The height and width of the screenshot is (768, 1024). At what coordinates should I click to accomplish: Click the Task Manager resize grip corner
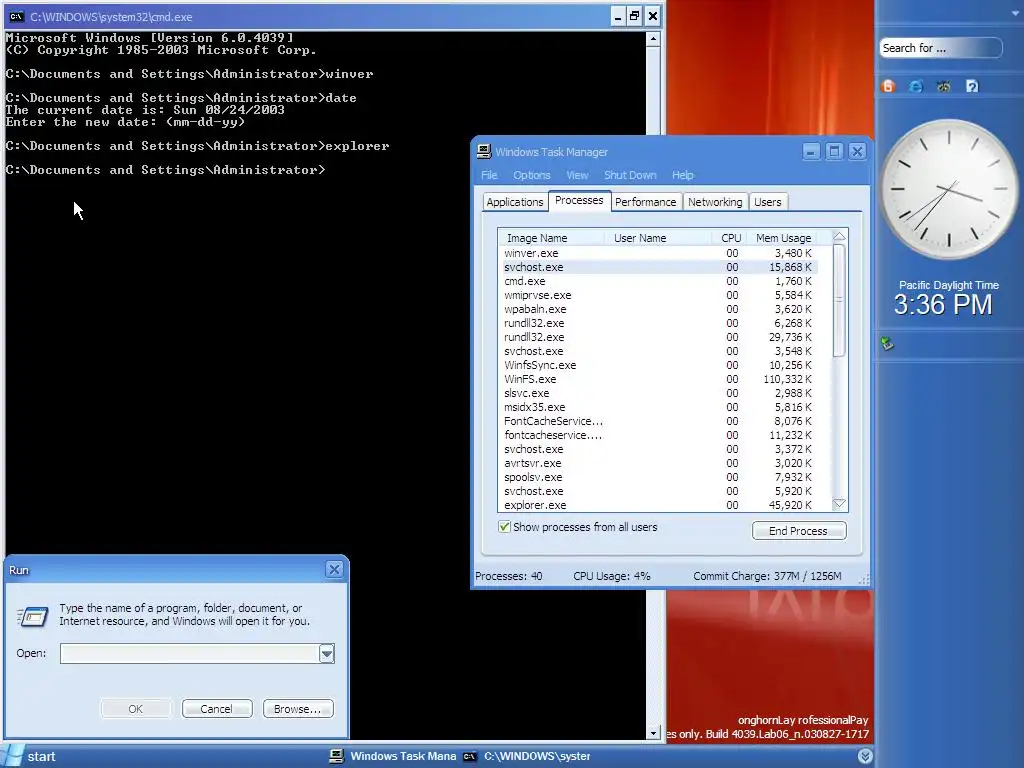tap(864, 579)
